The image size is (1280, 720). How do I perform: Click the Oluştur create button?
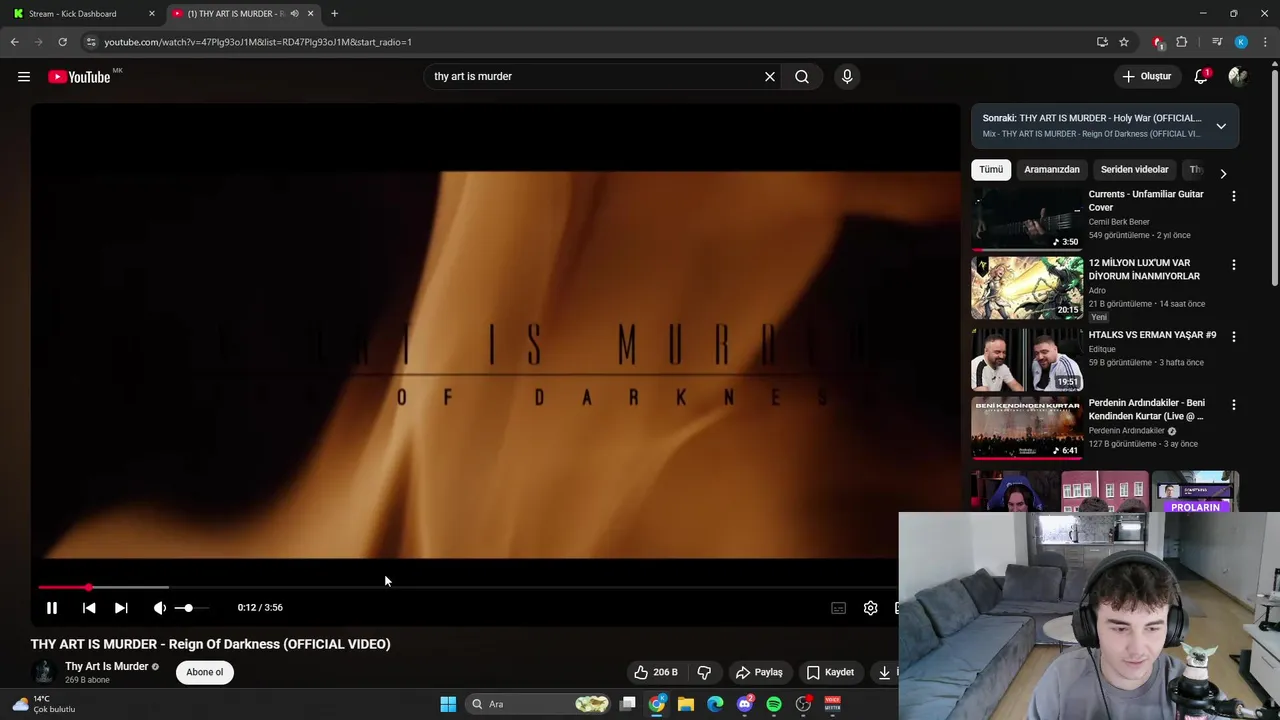[x=1147, y=77]
